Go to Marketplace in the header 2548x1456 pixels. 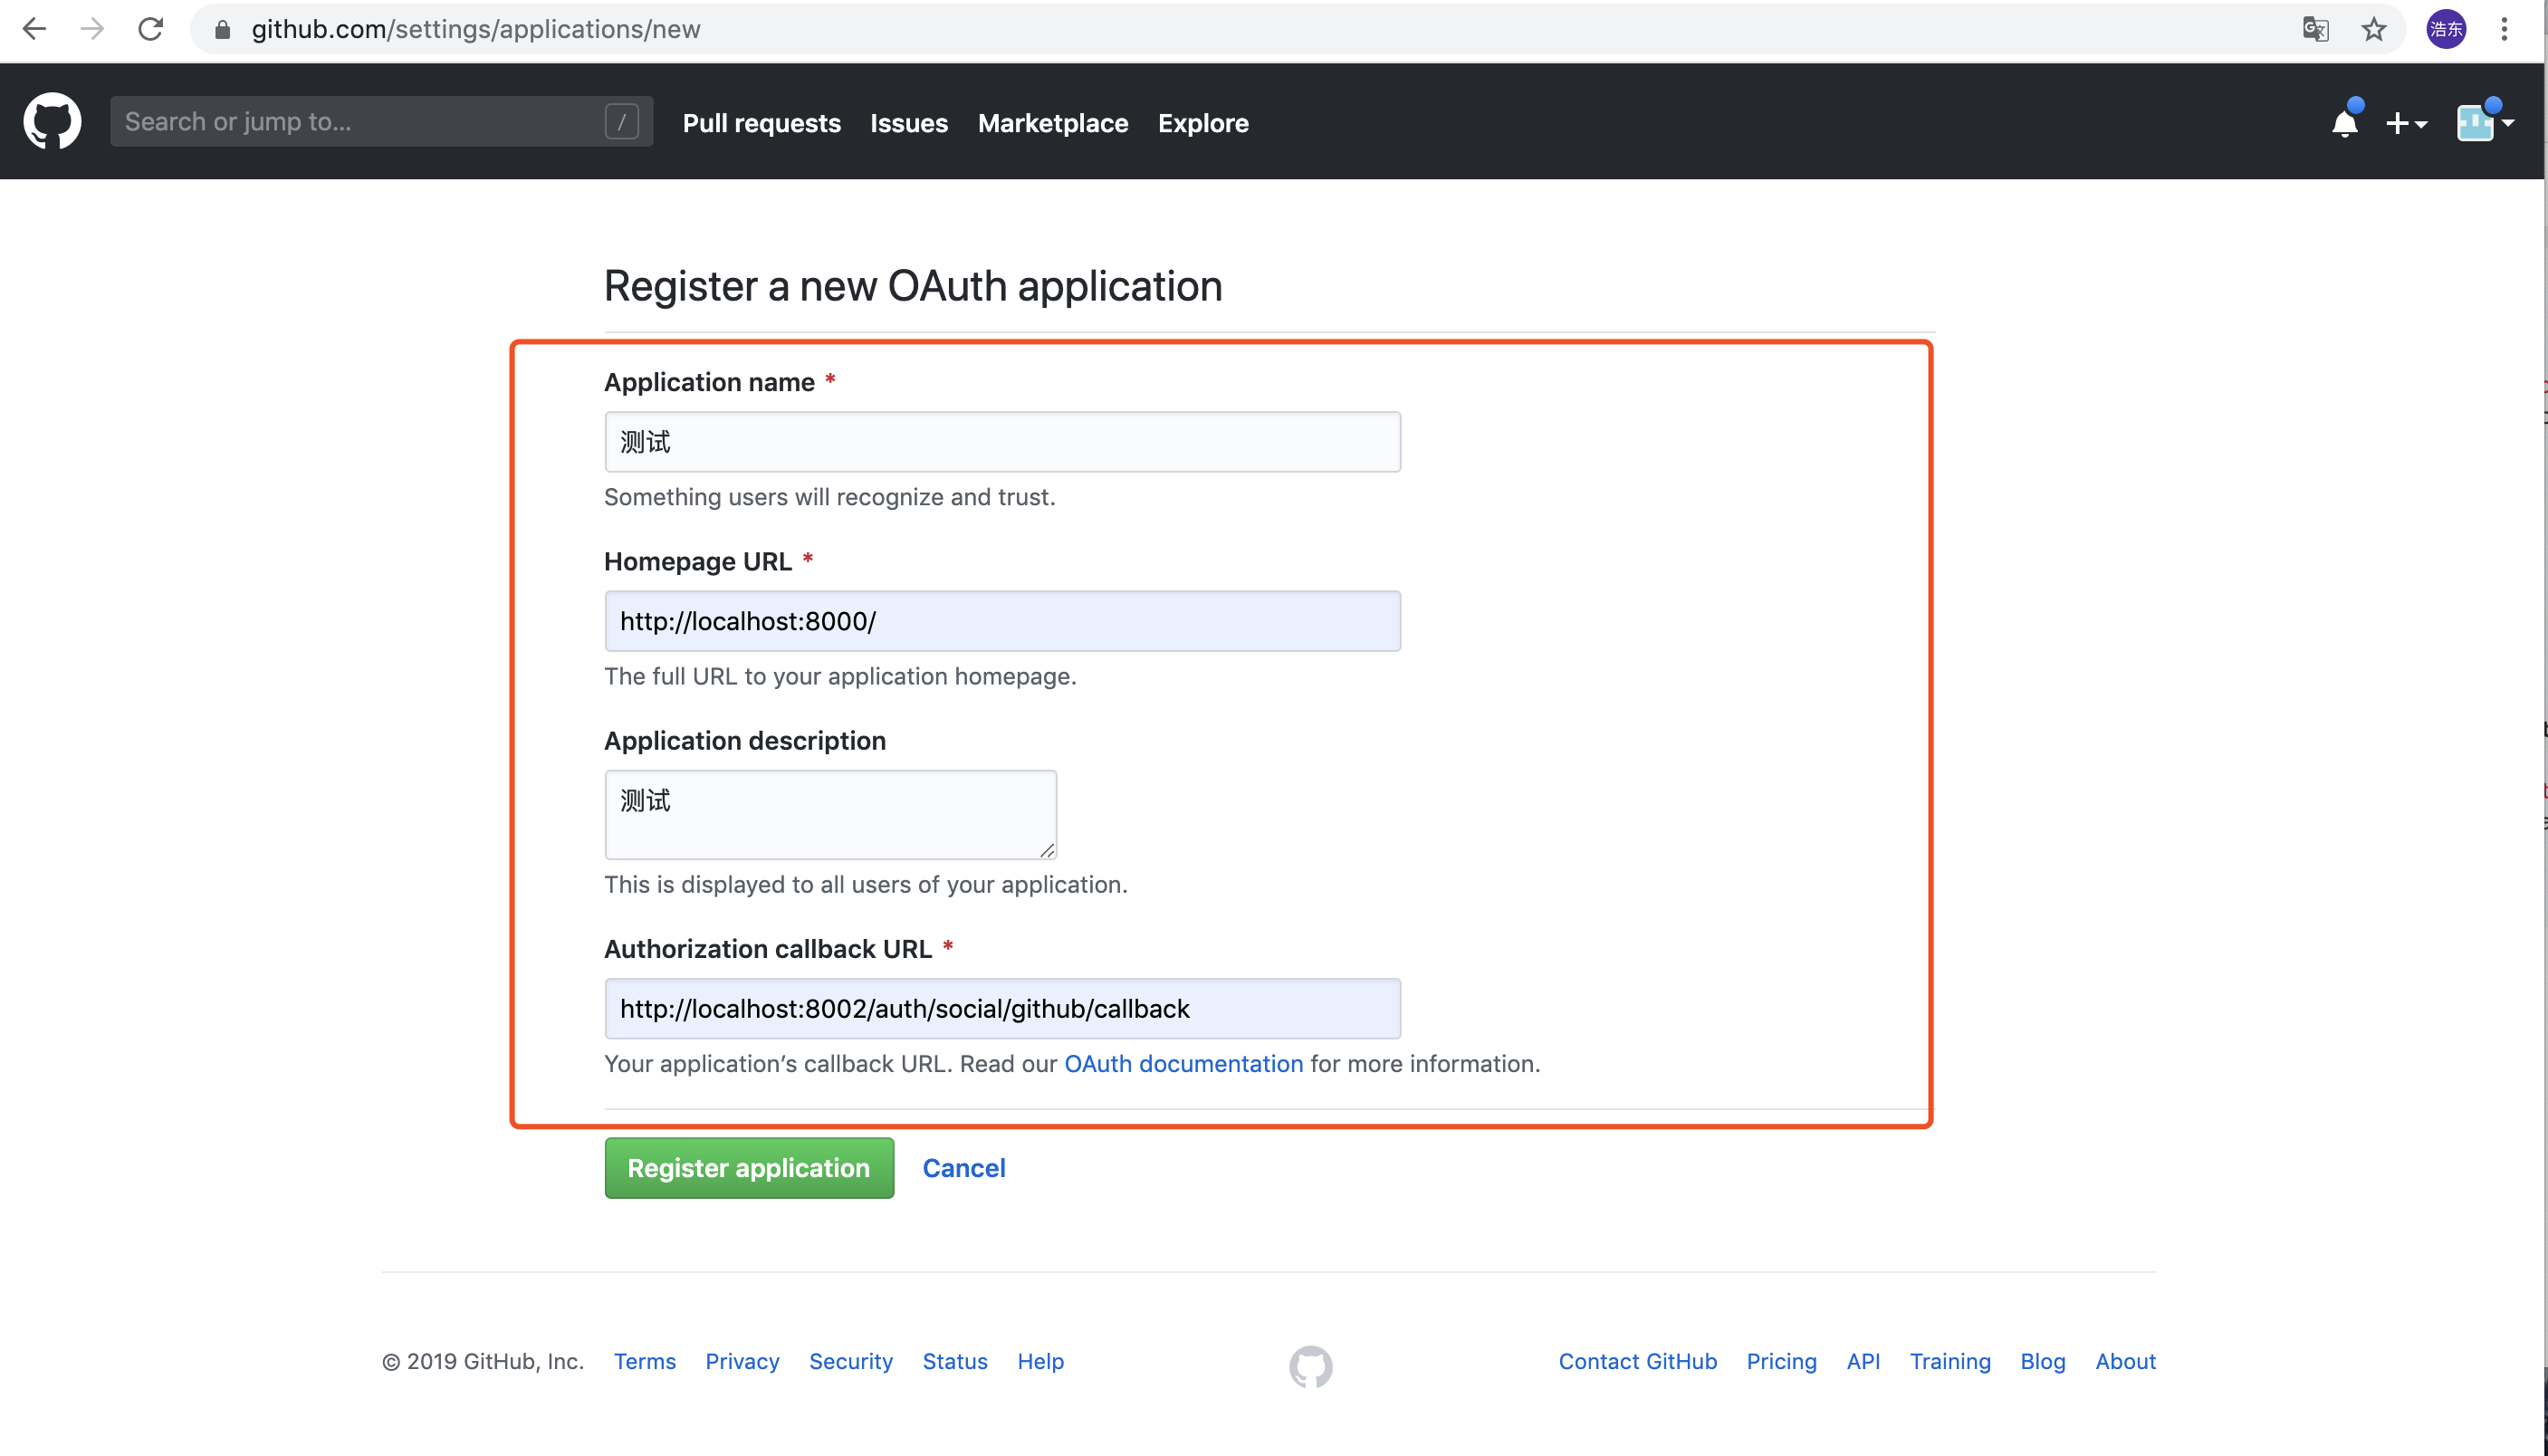click(1052, 123)
